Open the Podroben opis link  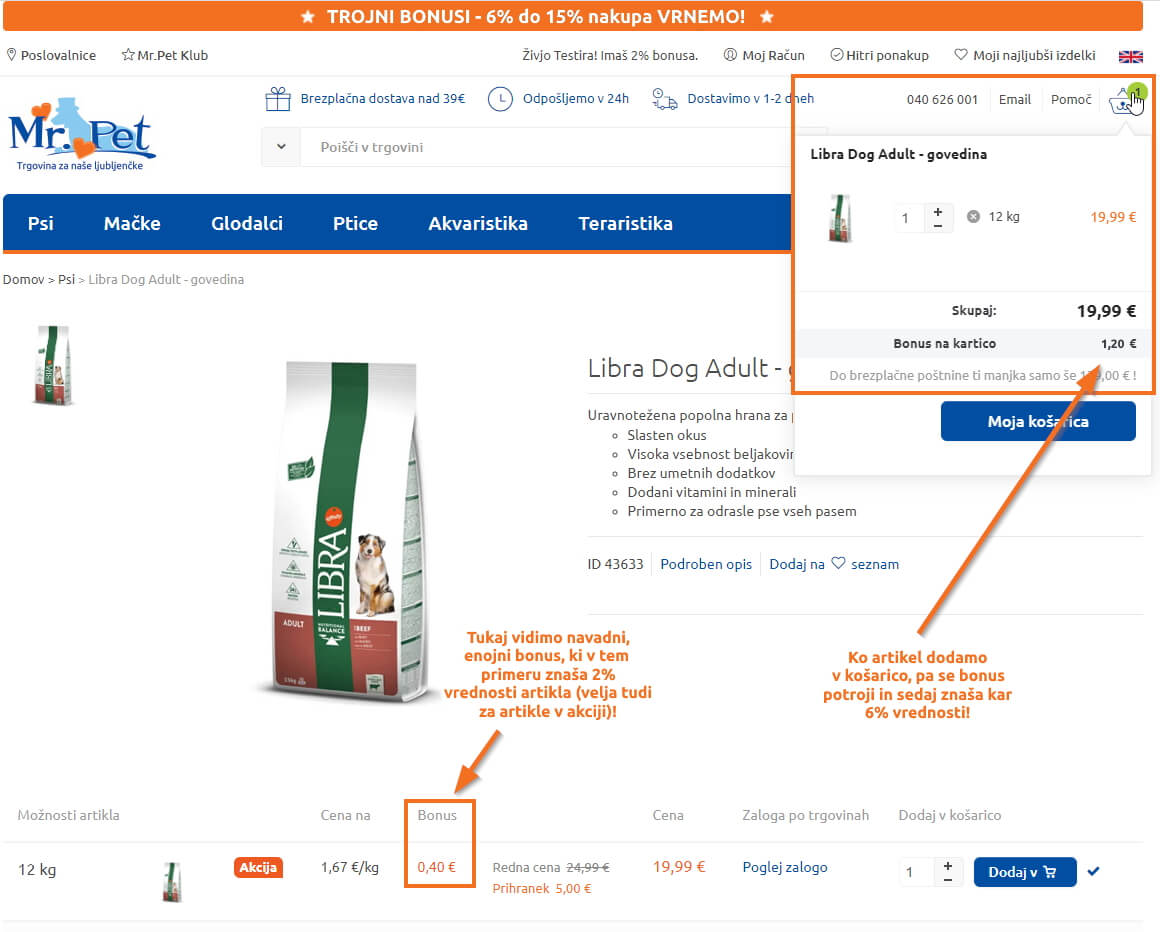pos(706,564)
